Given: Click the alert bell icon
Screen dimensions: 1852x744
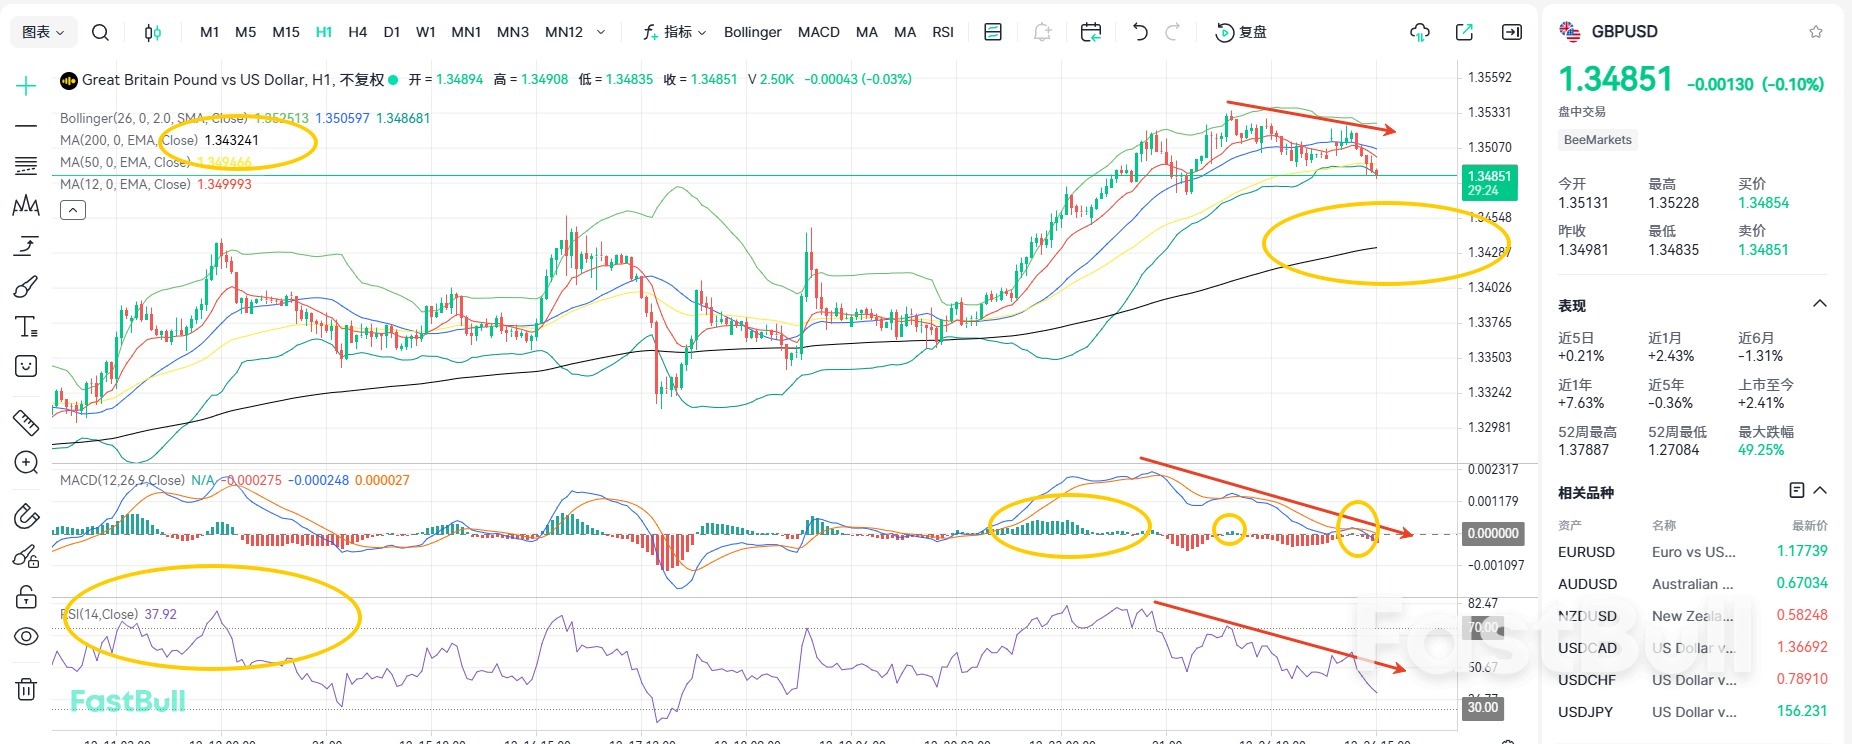Looking at the screenshot, I should (x=1042, y=32).
